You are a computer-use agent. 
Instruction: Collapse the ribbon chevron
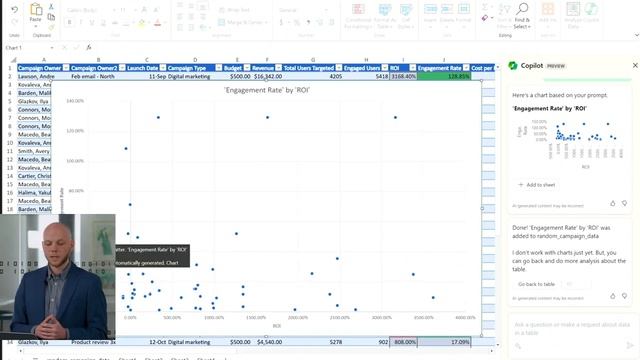click(636, 35)
